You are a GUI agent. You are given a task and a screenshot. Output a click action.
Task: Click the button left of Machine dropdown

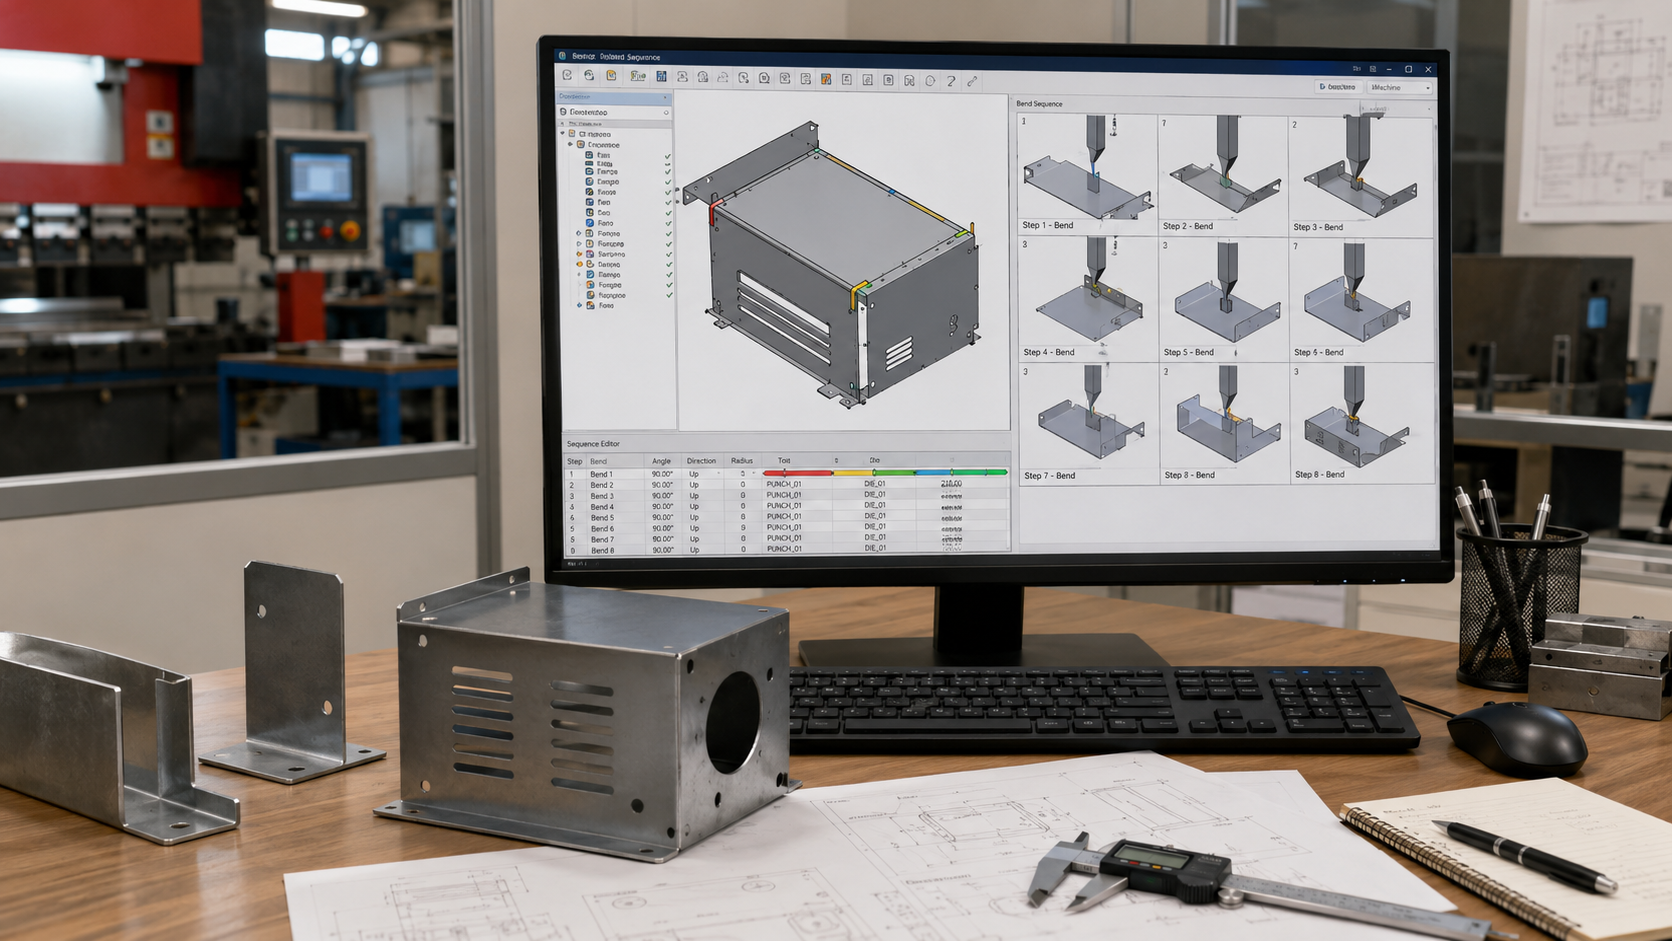coord(1338,87)
